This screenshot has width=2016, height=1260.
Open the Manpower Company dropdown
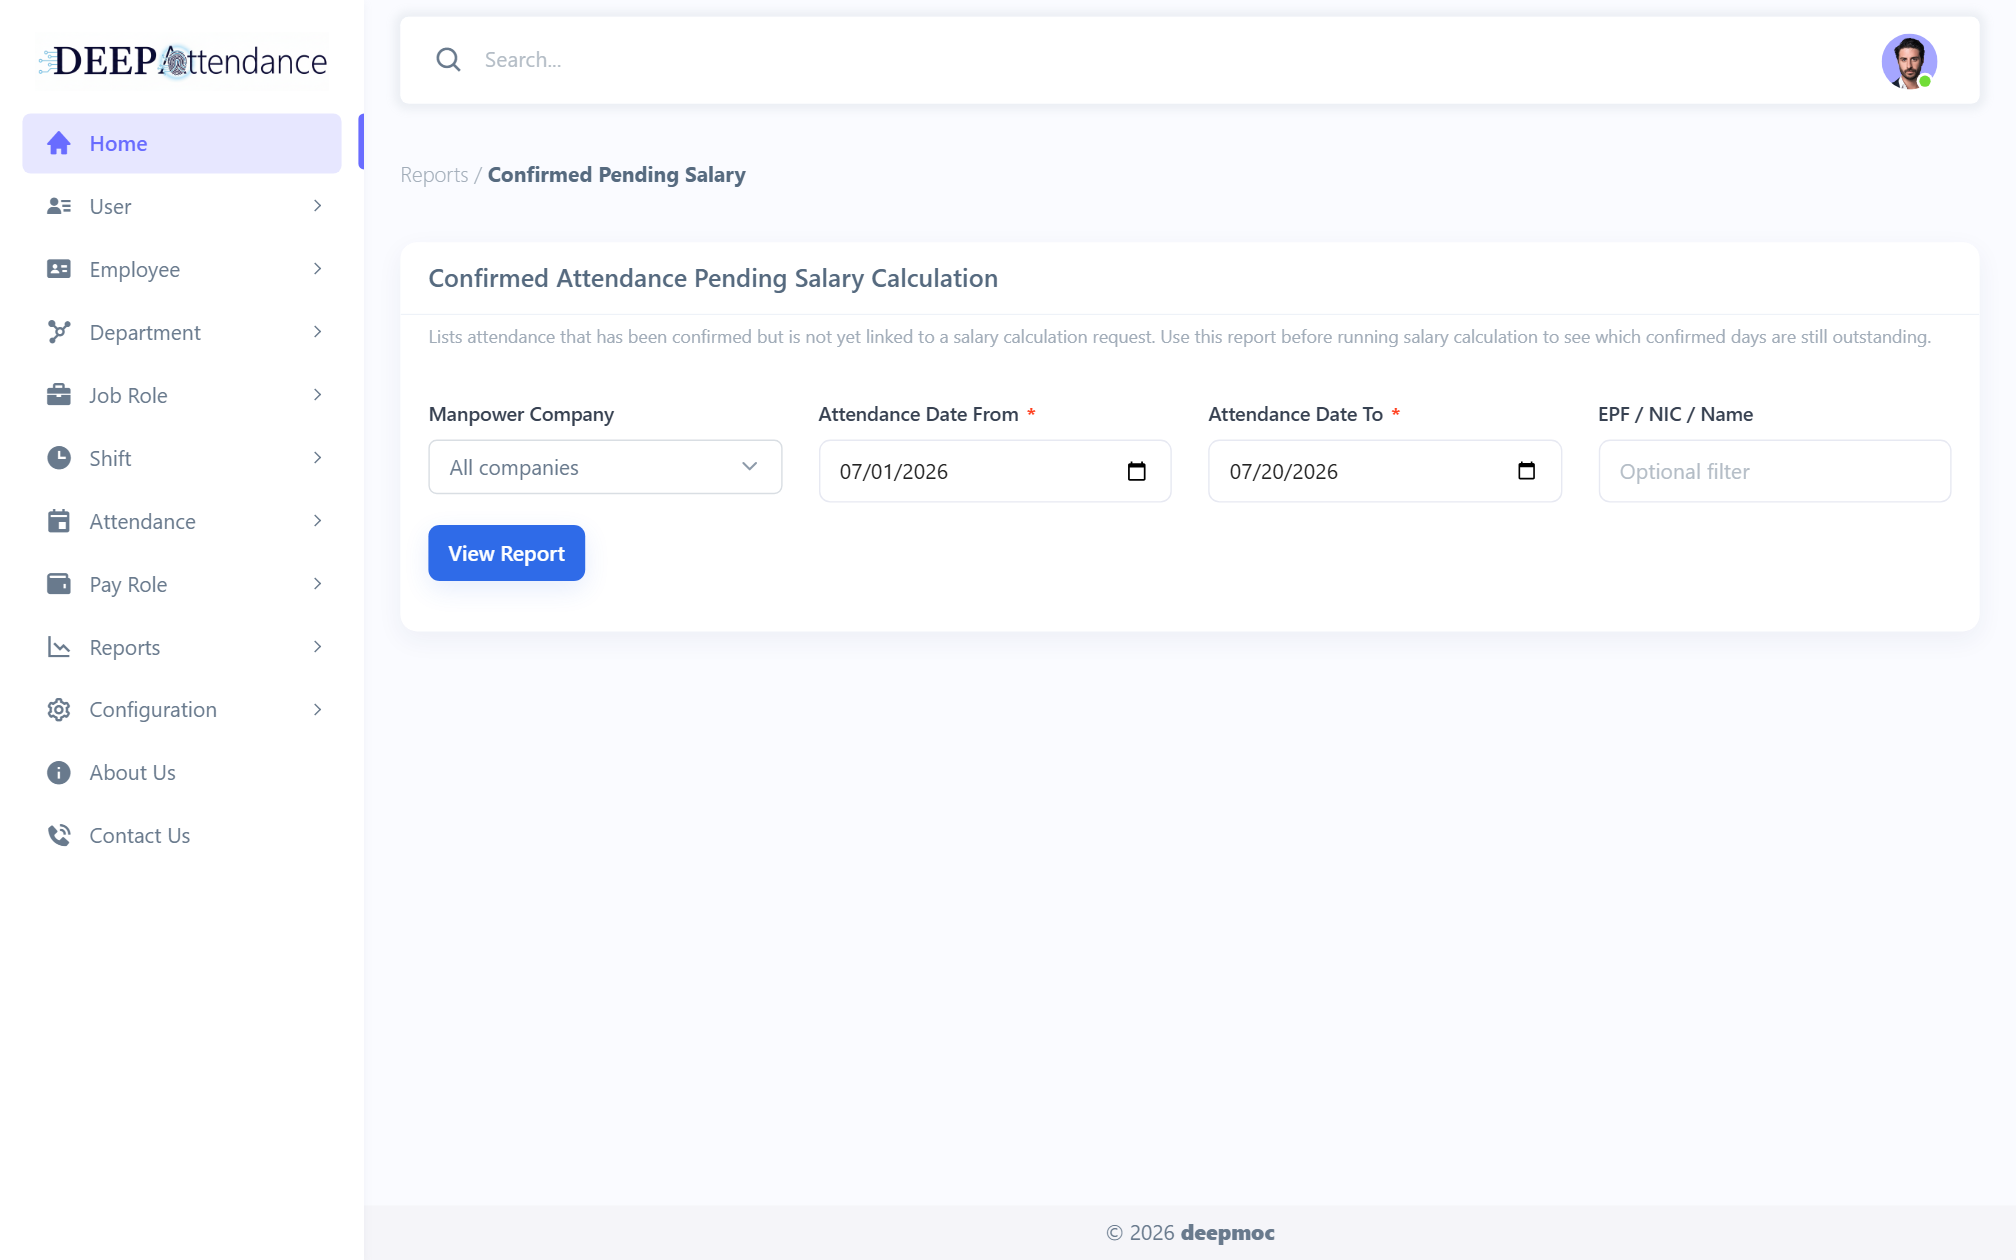605,467
